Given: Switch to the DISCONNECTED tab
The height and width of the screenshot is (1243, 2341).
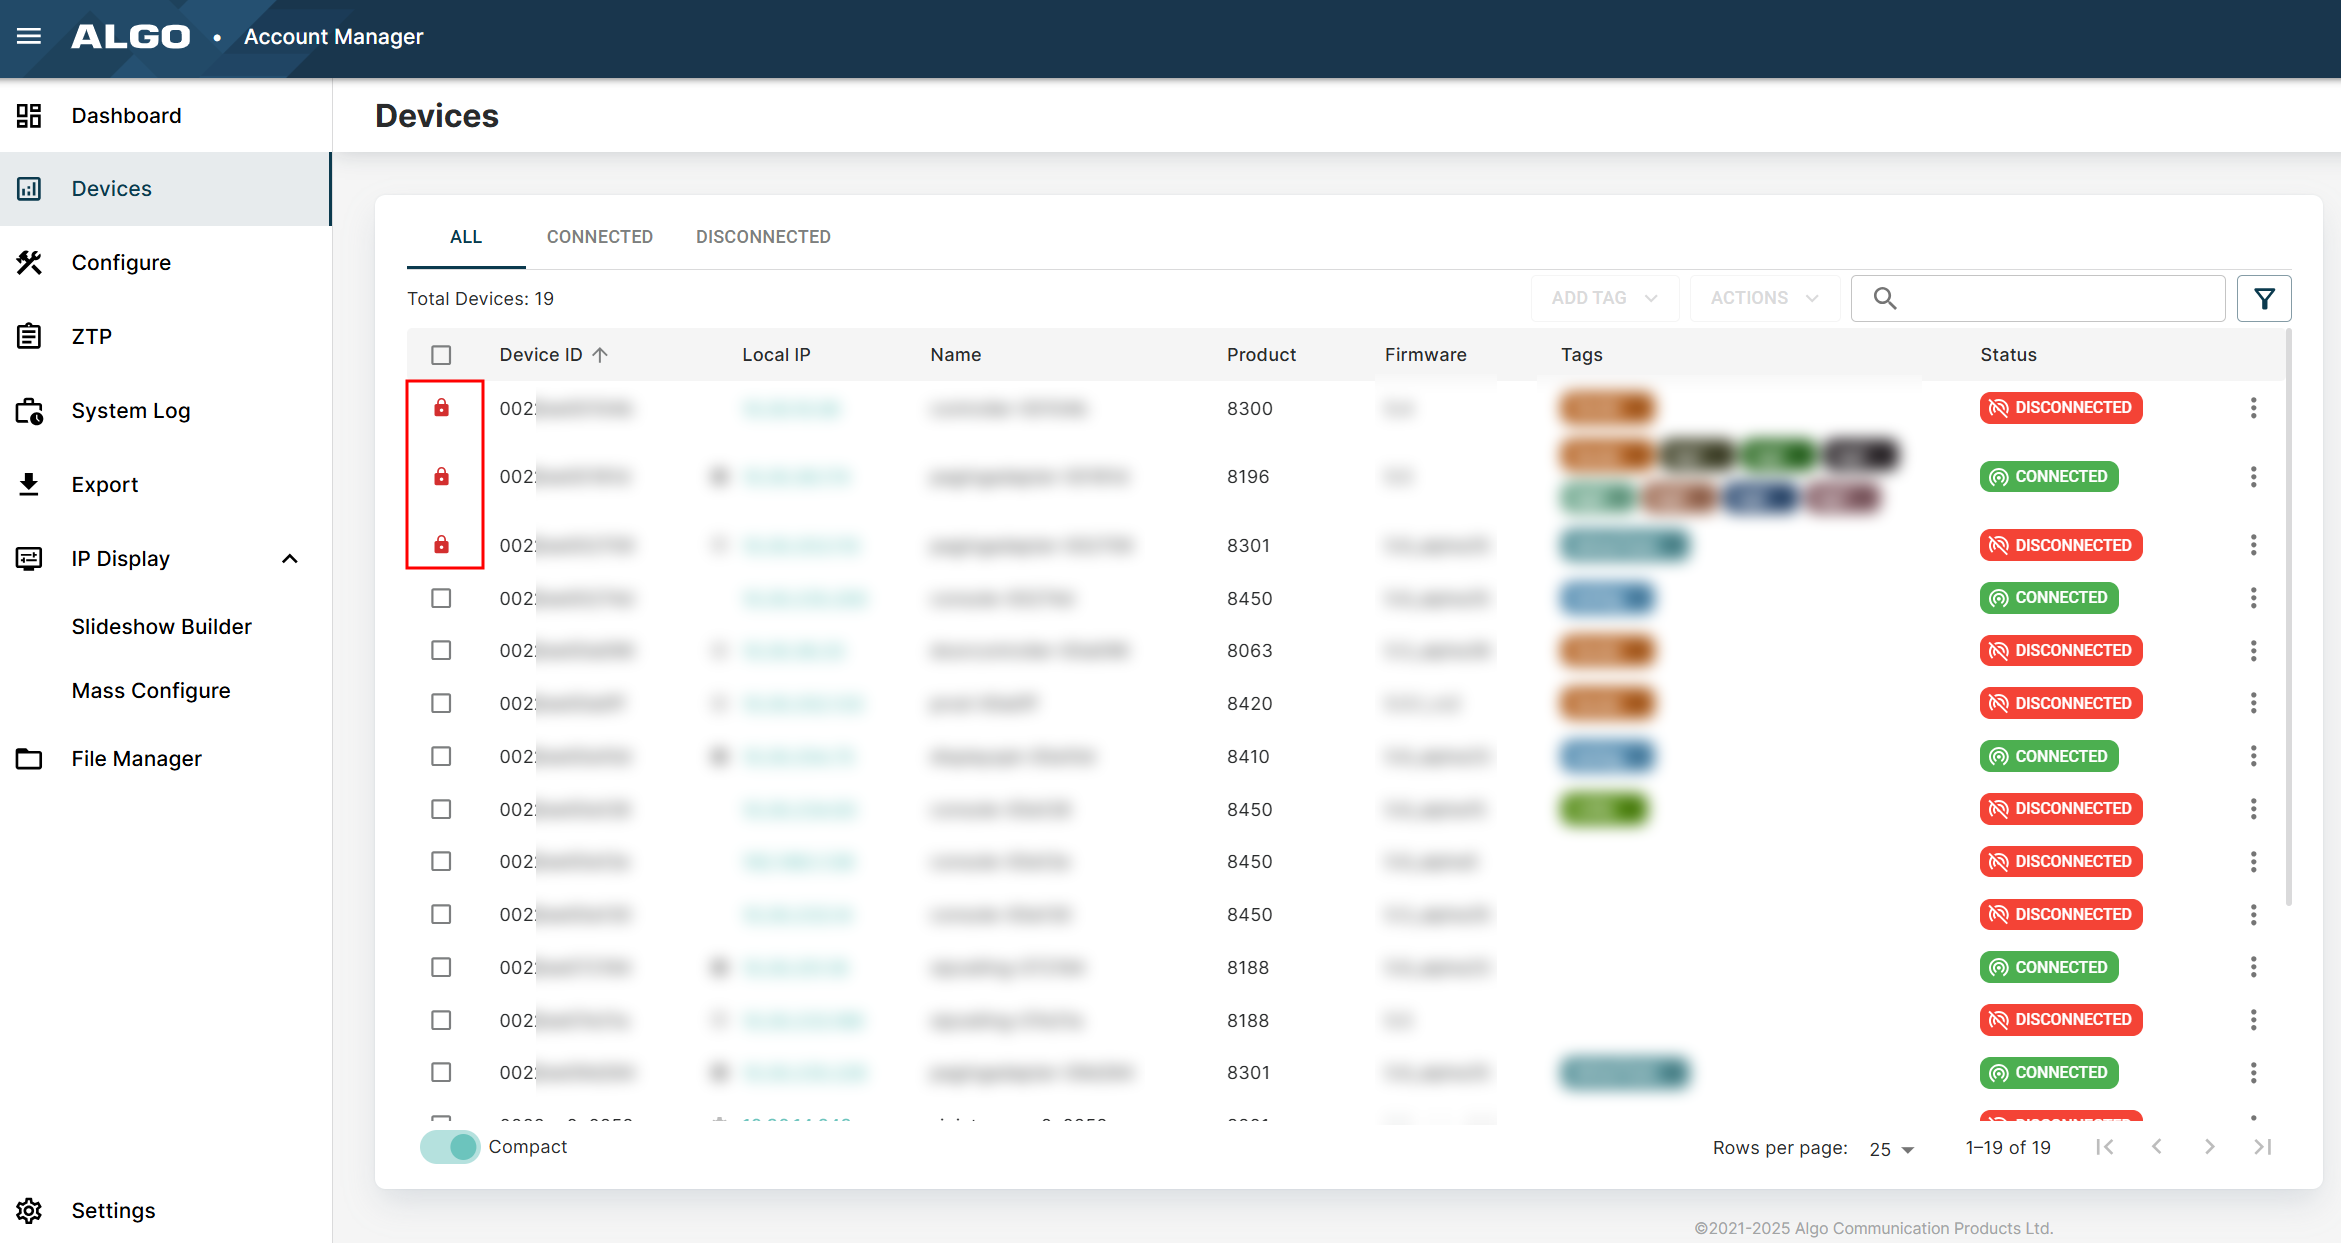Looking at the screenshot, I should click(x=763, y=237).
